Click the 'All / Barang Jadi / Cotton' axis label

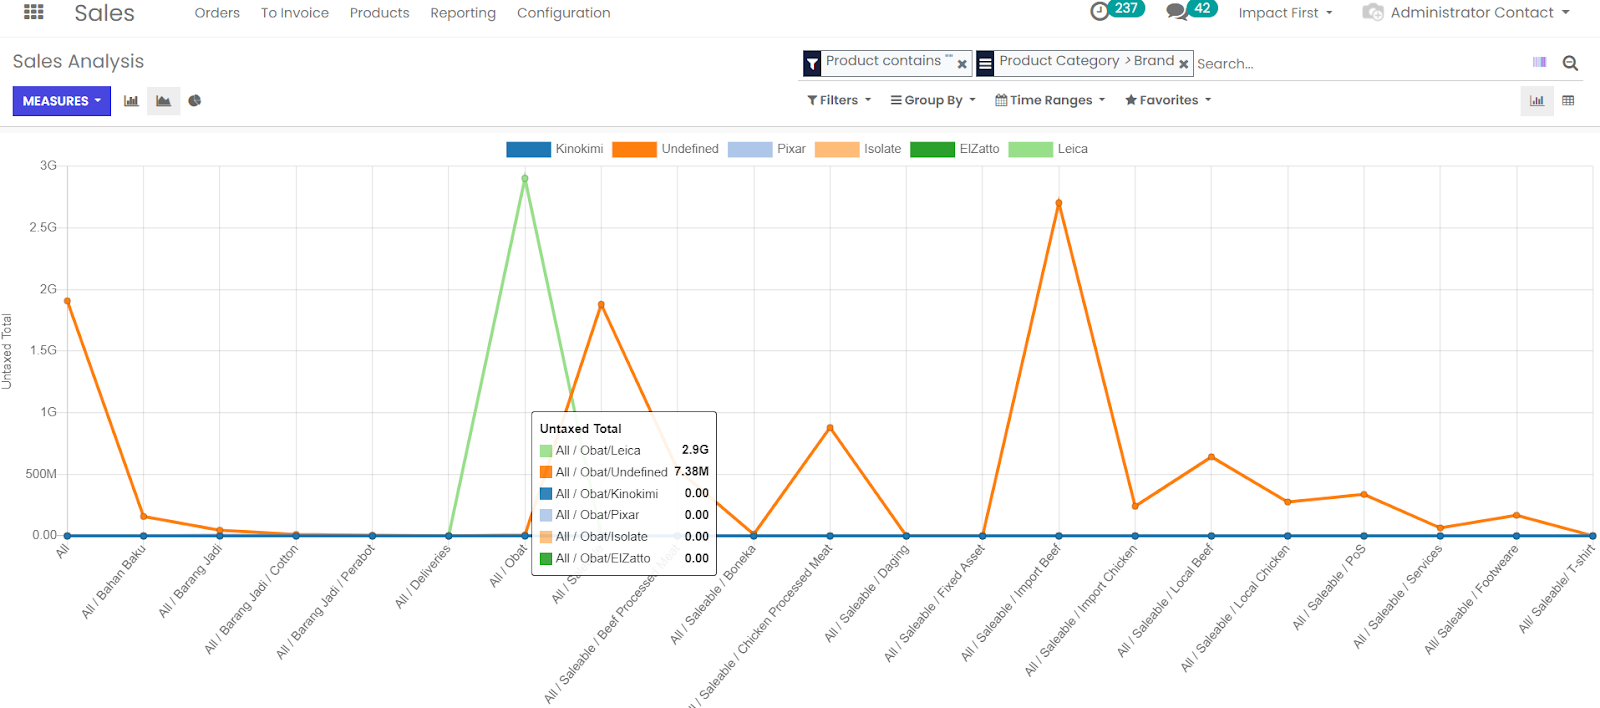pyautogui.click(x=251, y=600)
